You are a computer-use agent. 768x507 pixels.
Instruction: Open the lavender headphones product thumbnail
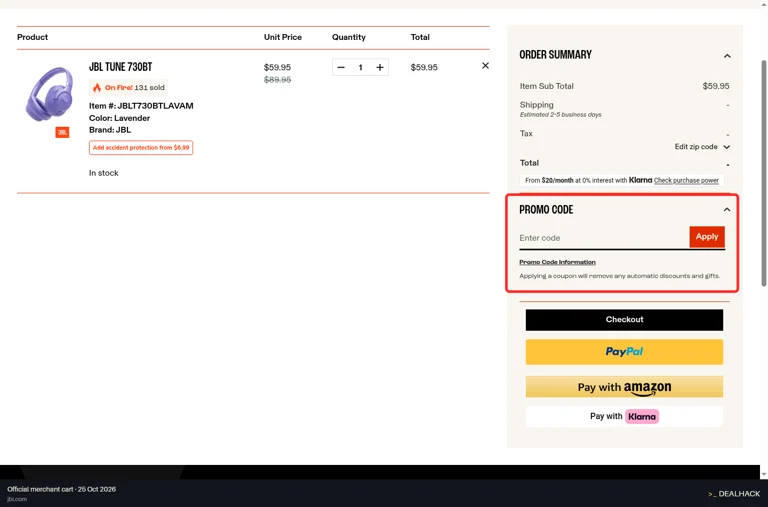click(48, 94)
